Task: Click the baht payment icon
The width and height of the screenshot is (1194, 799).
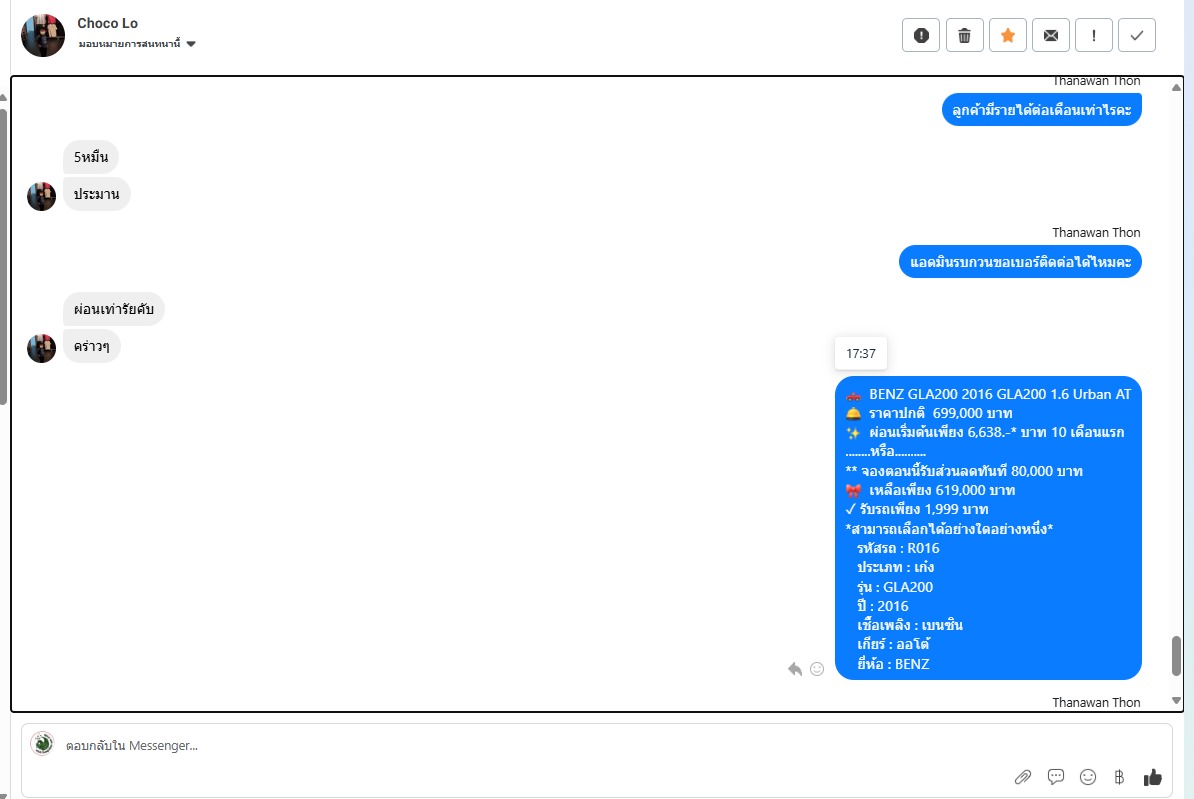Action: coord(1119,777)
